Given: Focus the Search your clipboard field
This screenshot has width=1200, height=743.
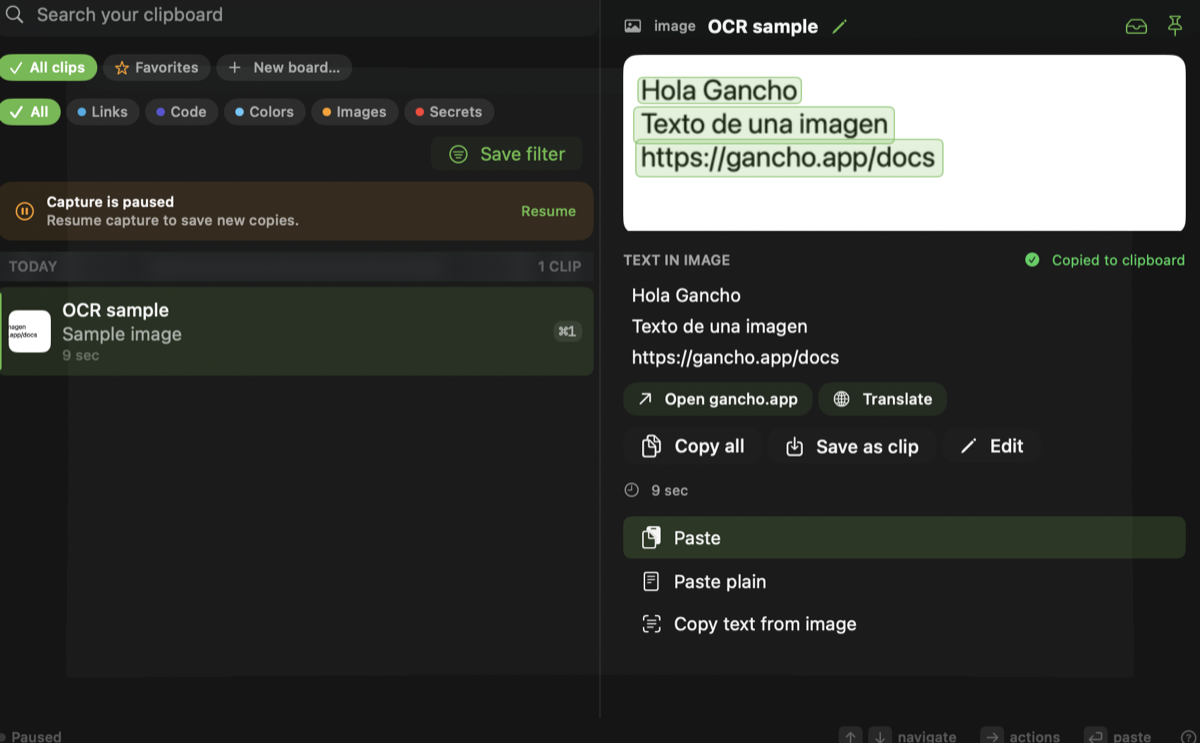Looking at the screenshot, I should pos(300,15).
